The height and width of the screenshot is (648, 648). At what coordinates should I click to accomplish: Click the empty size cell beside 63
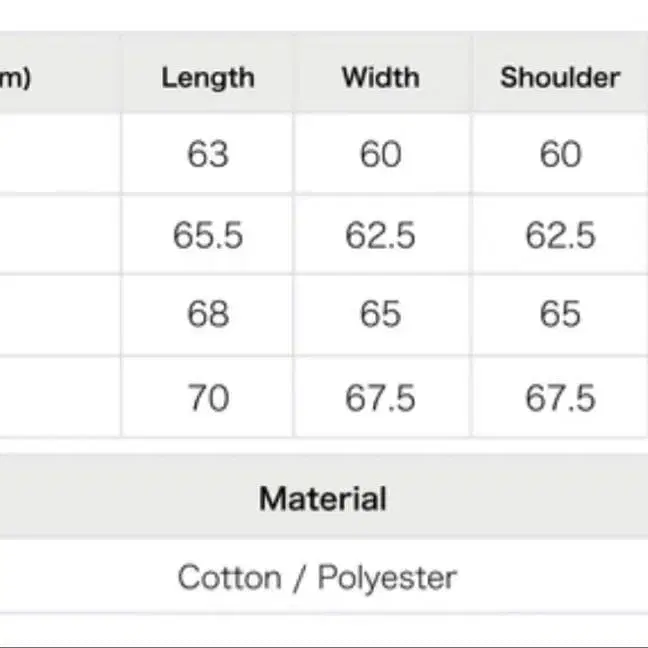click(58, 154)
